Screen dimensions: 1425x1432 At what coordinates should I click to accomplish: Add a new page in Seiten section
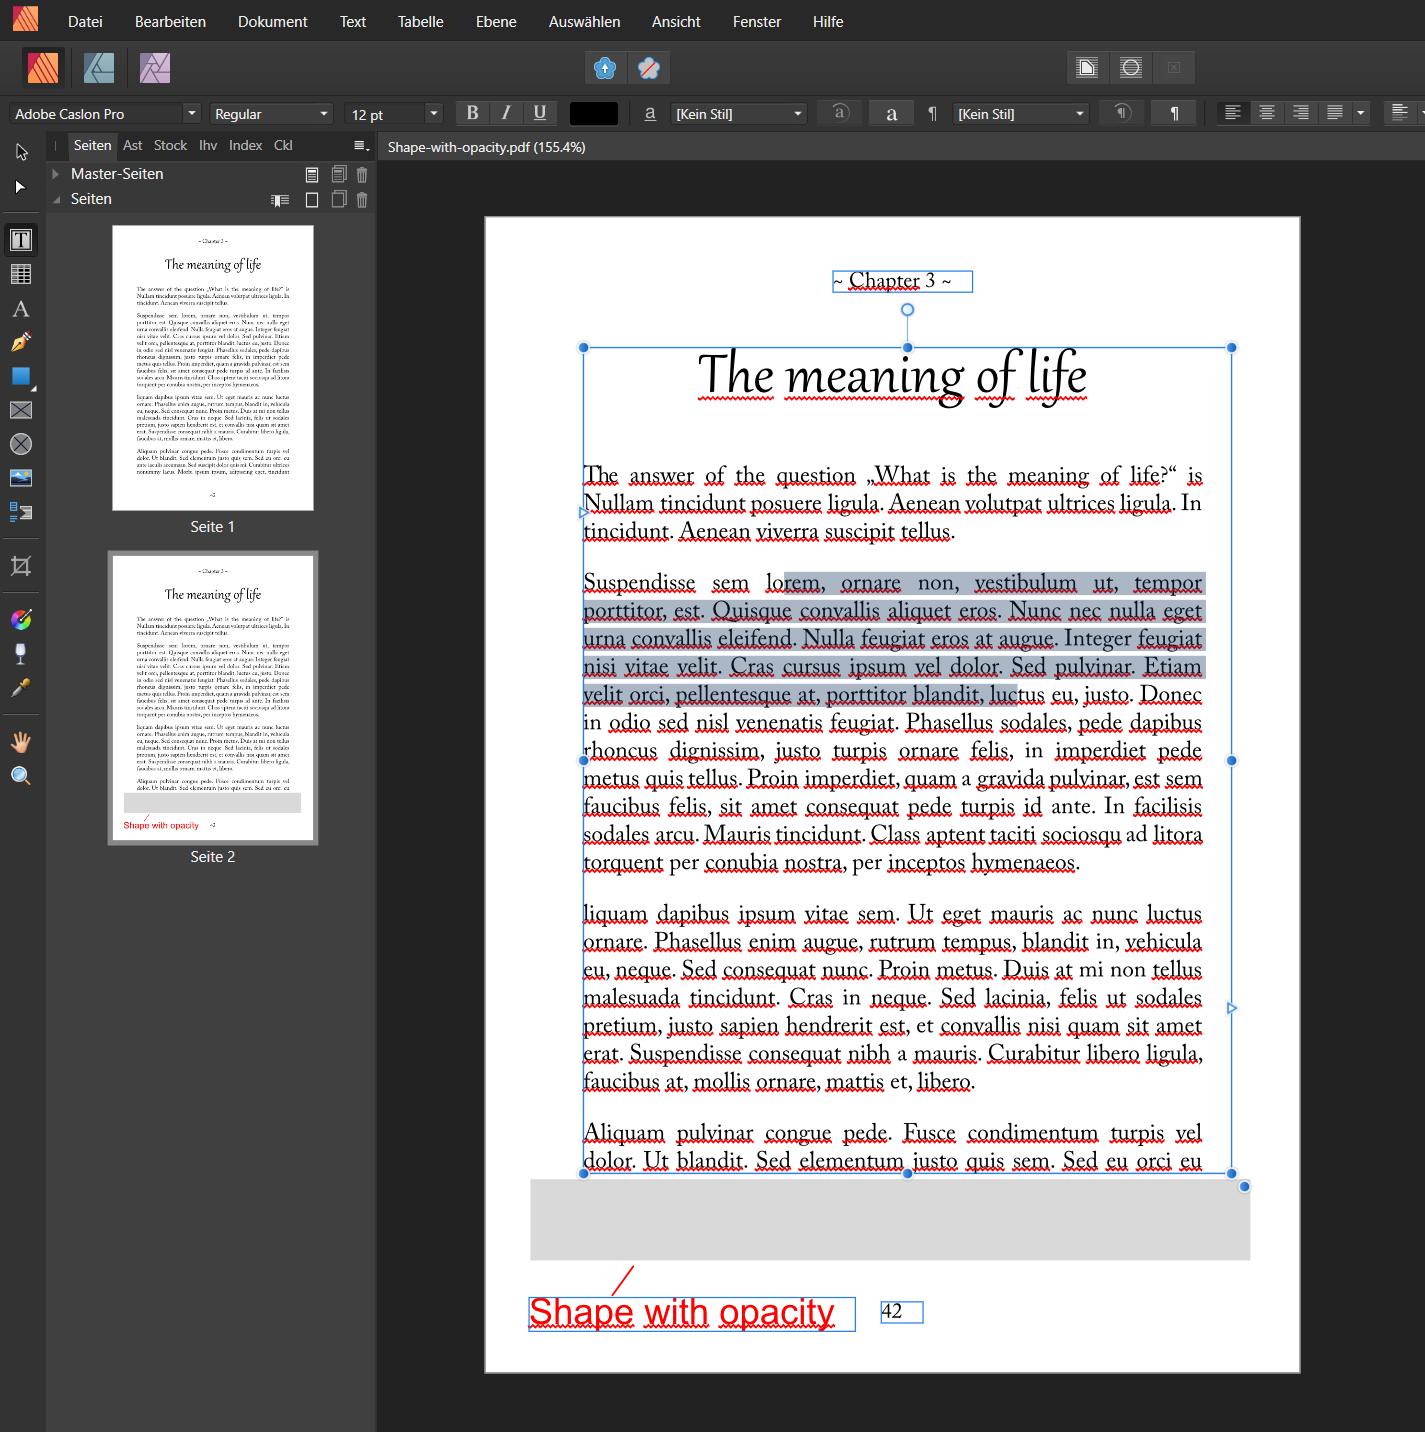(x=312, y=200)
